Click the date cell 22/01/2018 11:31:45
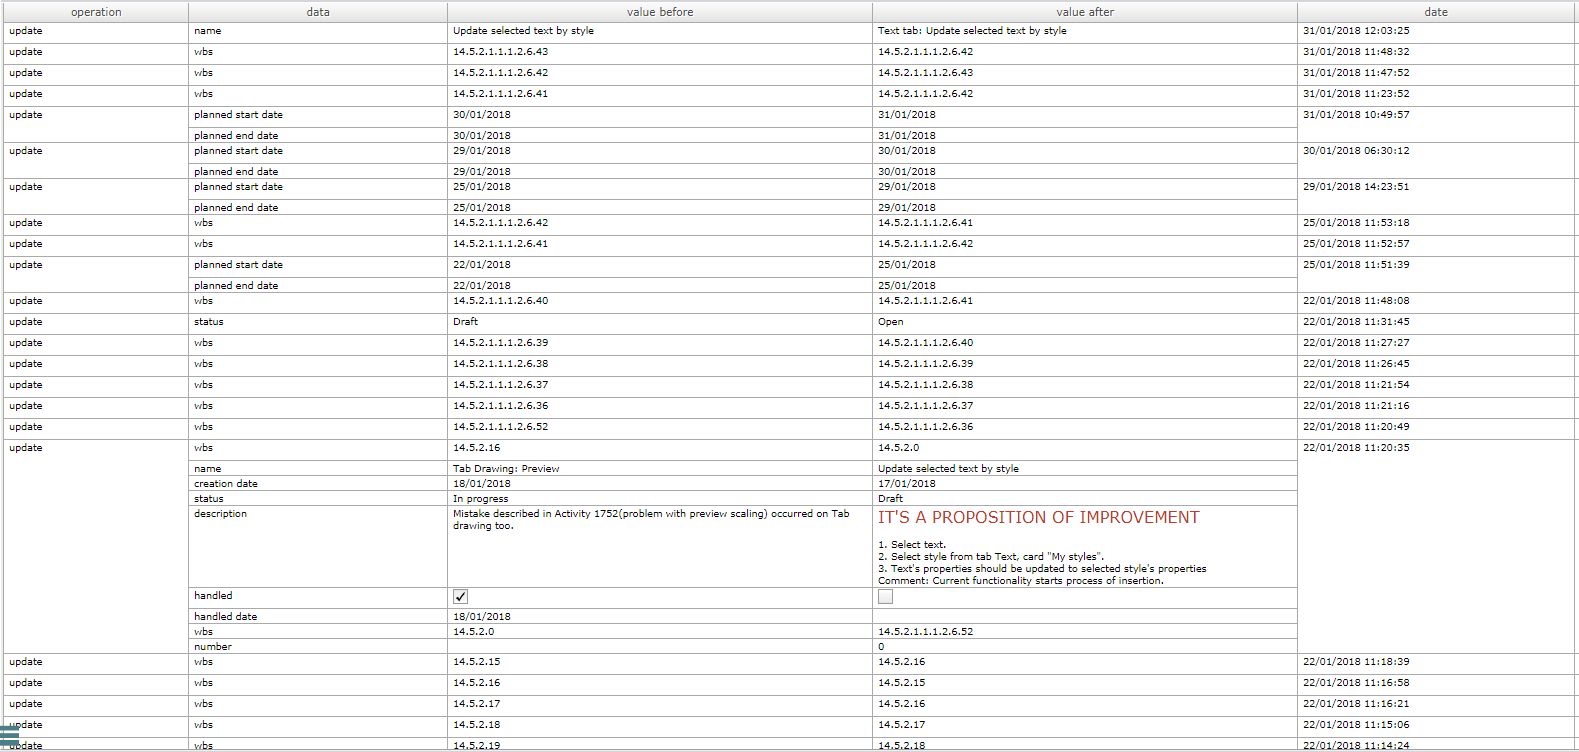This screenshot has height=752, width=1579. (1356, 322)
